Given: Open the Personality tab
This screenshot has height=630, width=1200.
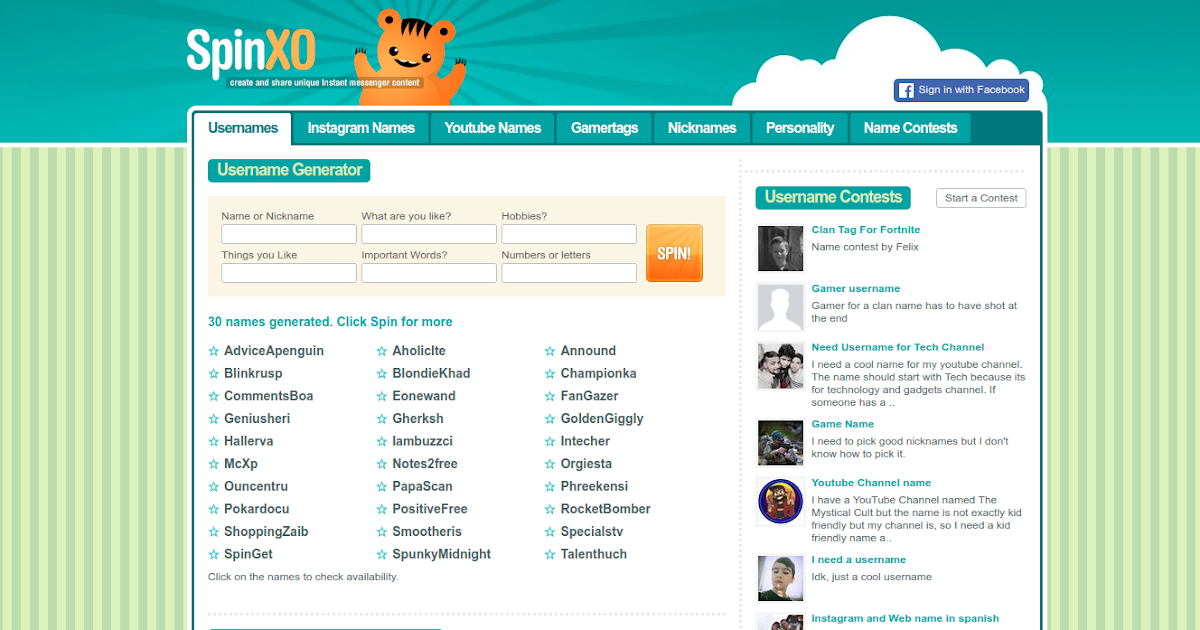Looking at the screenshot, I should pos(800,128).
